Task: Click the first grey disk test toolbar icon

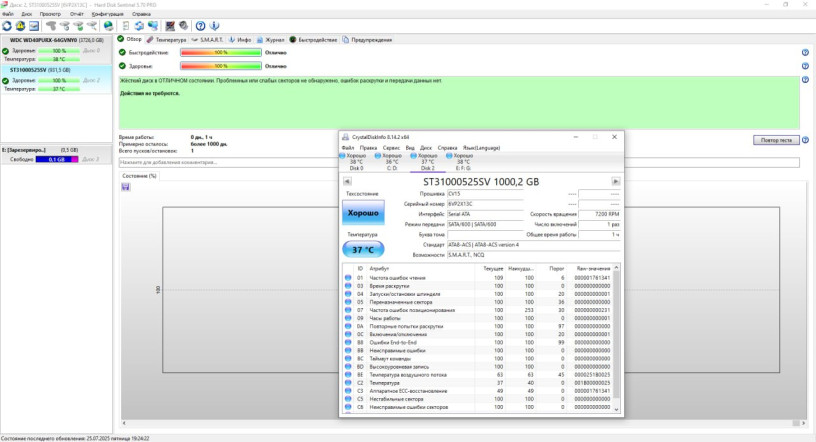Action: (51, 26)
